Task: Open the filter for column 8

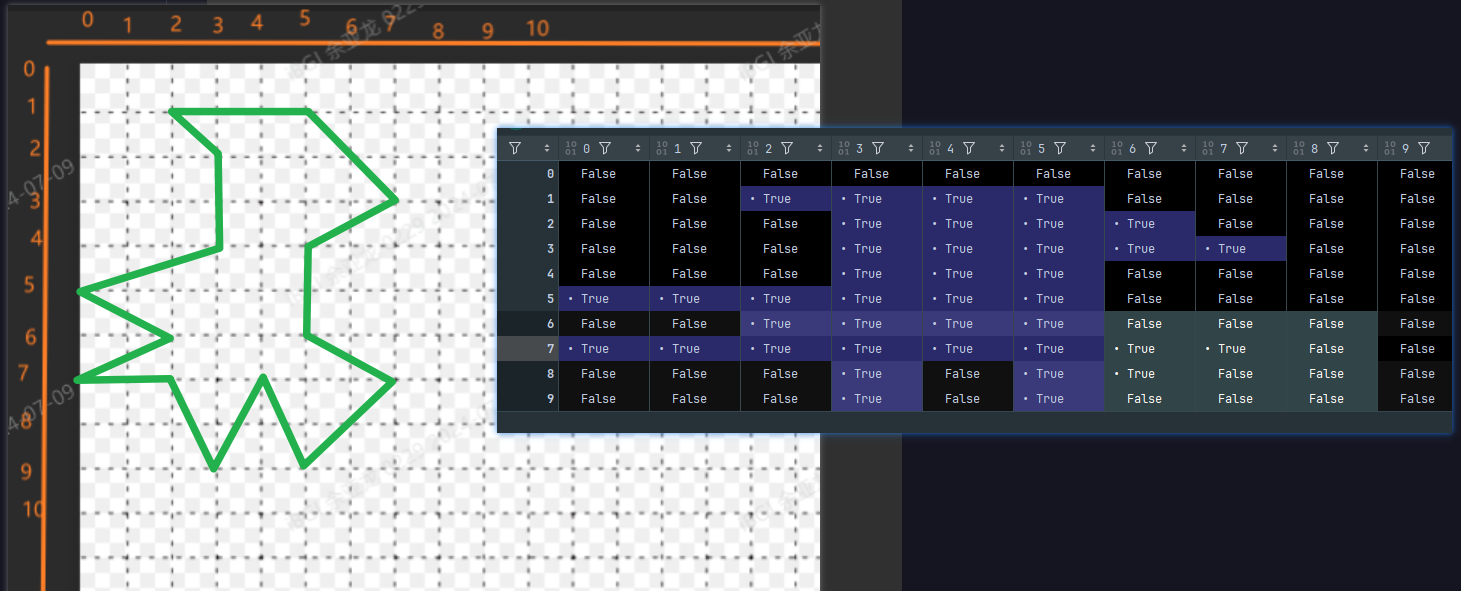Action: 1333,148
